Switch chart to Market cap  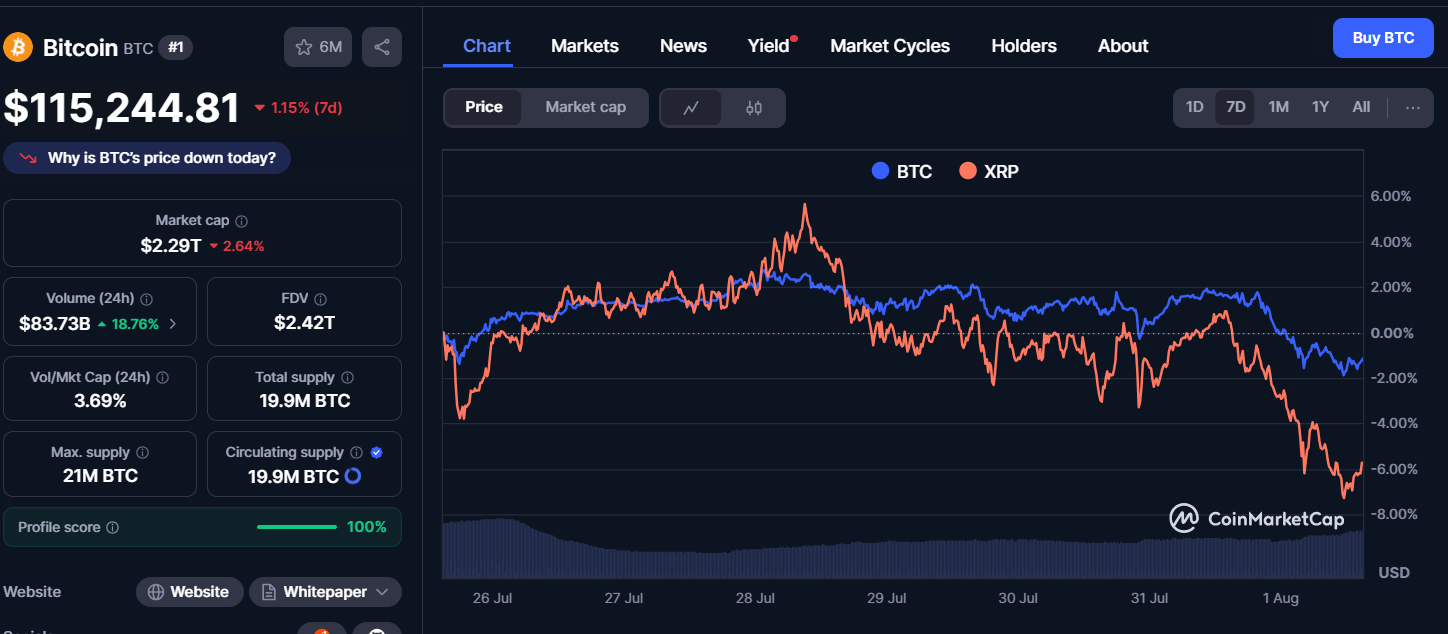tap(585, 108)
